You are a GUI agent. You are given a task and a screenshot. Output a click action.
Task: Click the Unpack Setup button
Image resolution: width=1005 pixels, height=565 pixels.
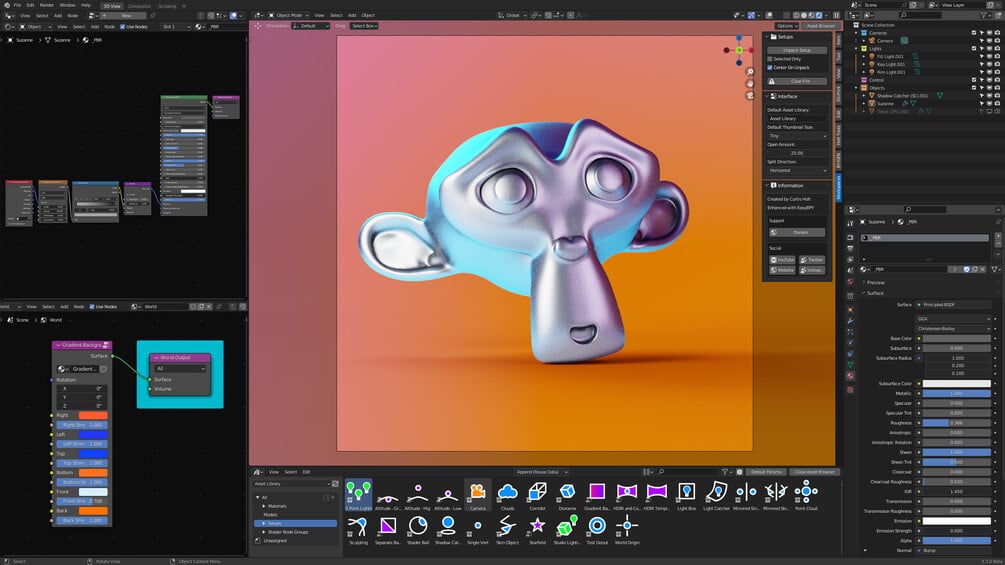(797, 50)
